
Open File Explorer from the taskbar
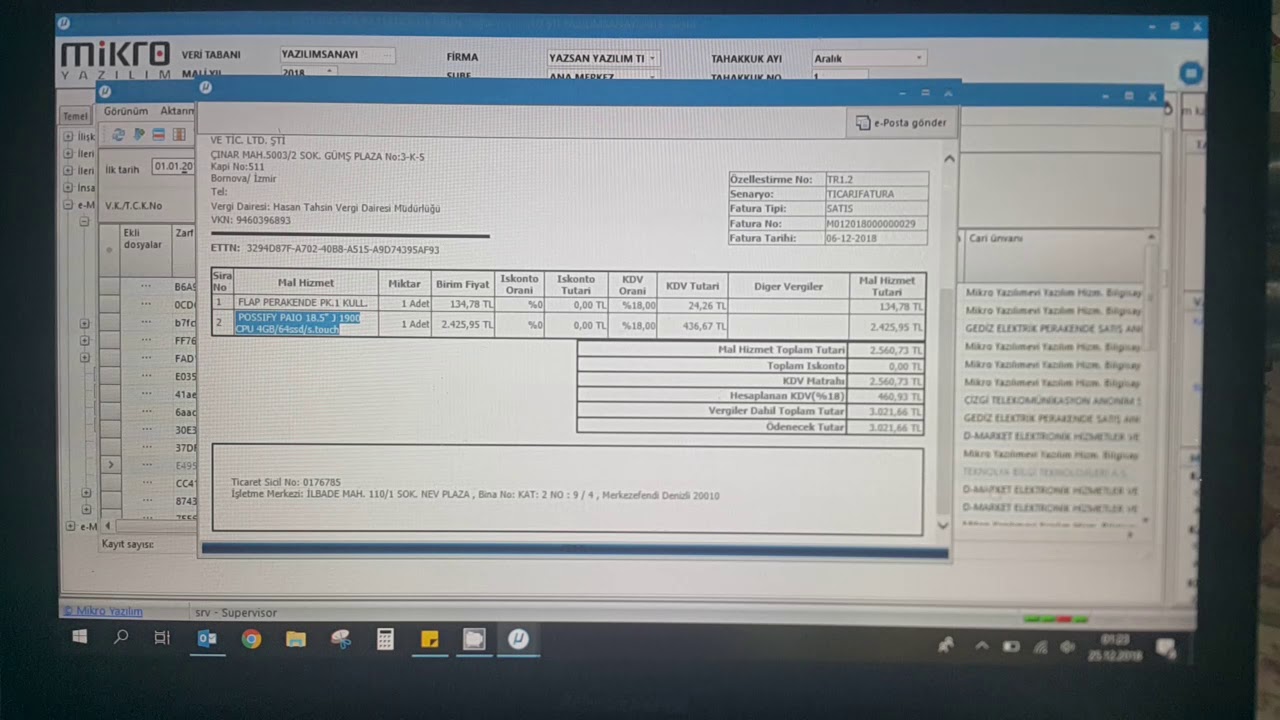[x=296, y=638]
